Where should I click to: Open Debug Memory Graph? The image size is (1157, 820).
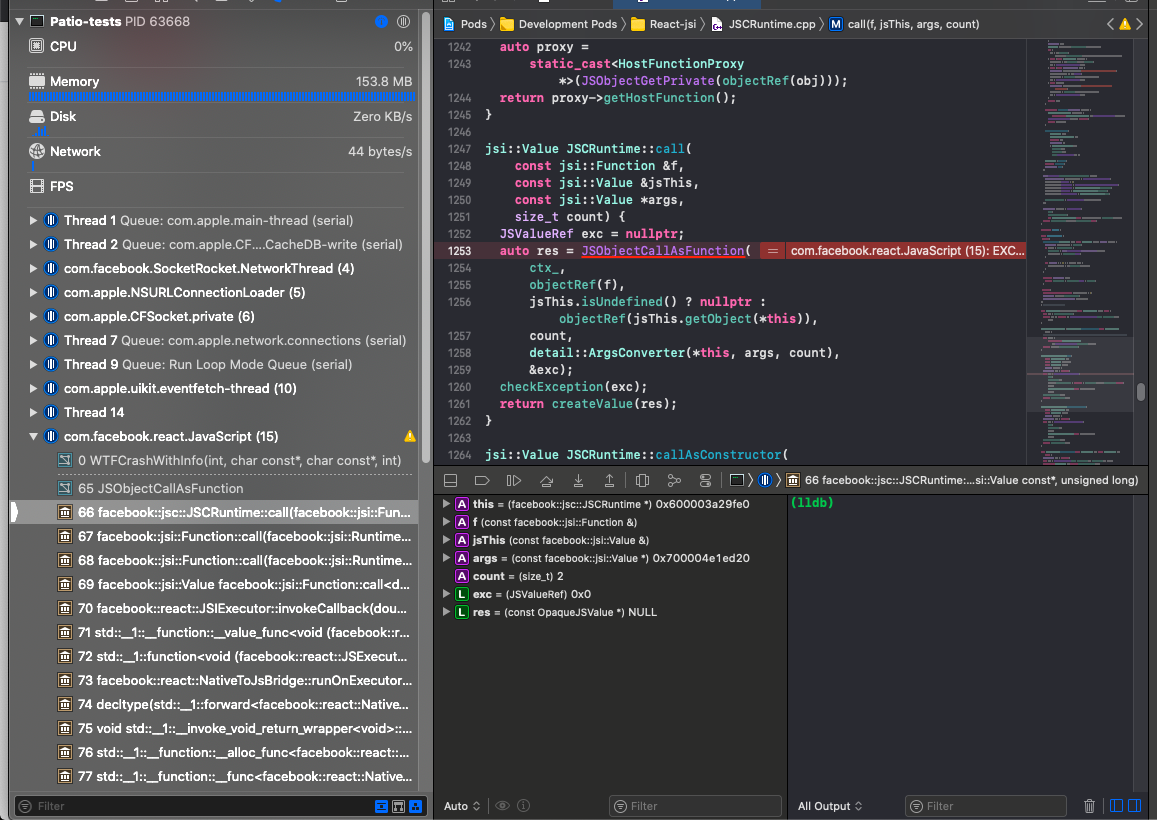pos(674,480)
